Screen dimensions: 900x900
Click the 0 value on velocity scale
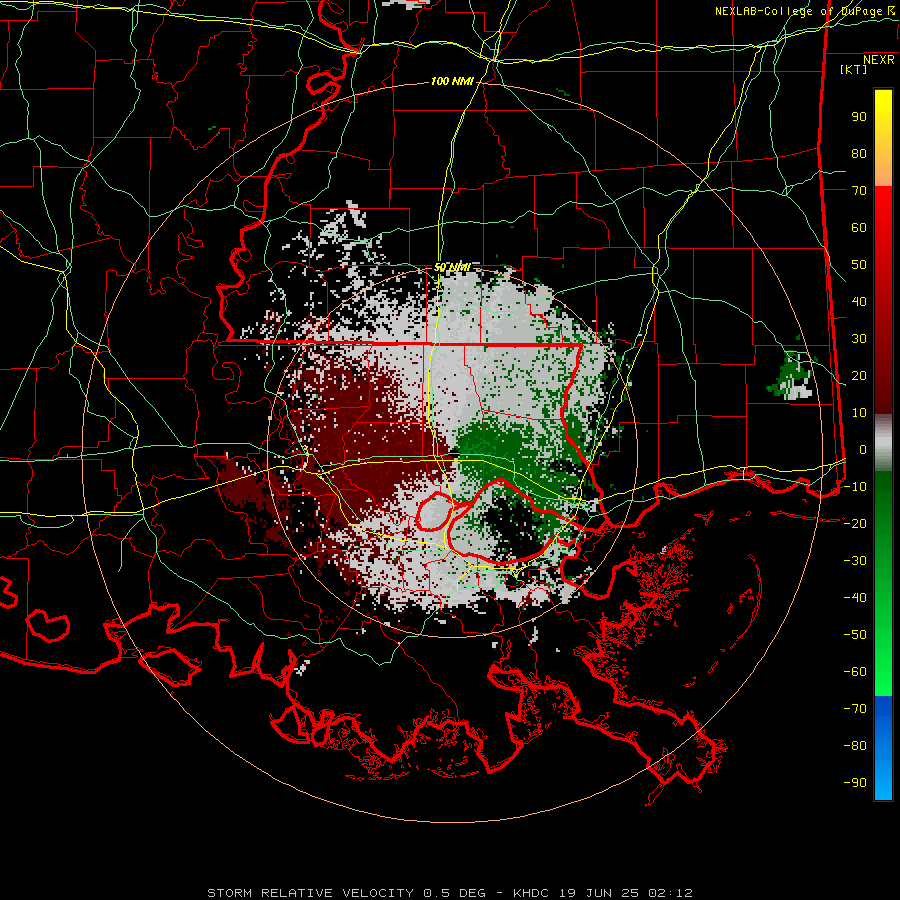[x=863, y=450]
